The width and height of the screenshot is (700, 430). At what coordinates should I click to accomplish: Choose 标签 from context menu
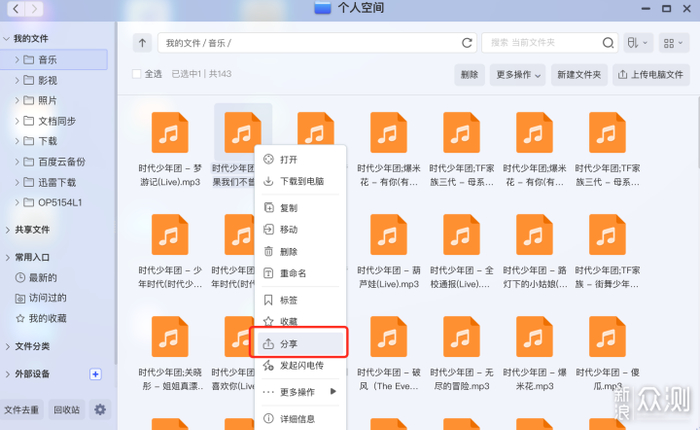click(x=300, y=300)
